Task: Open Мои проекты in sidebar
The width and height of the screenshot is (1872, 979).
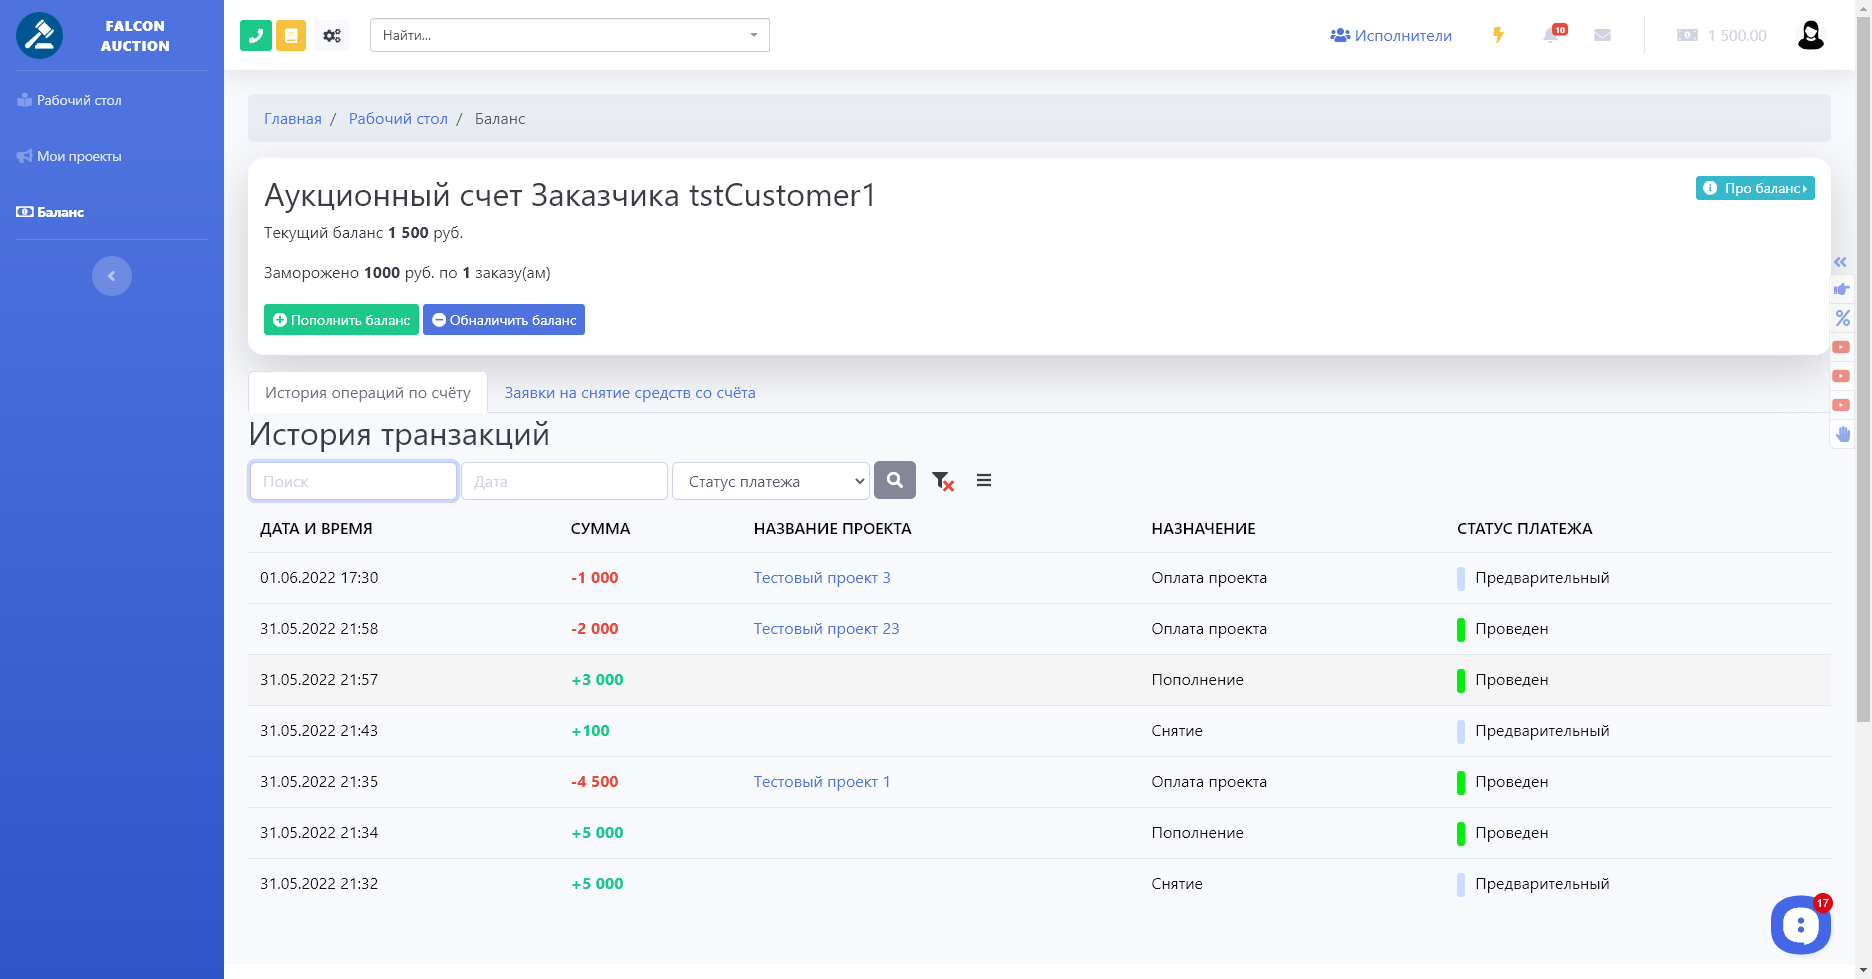Action: 79,156
